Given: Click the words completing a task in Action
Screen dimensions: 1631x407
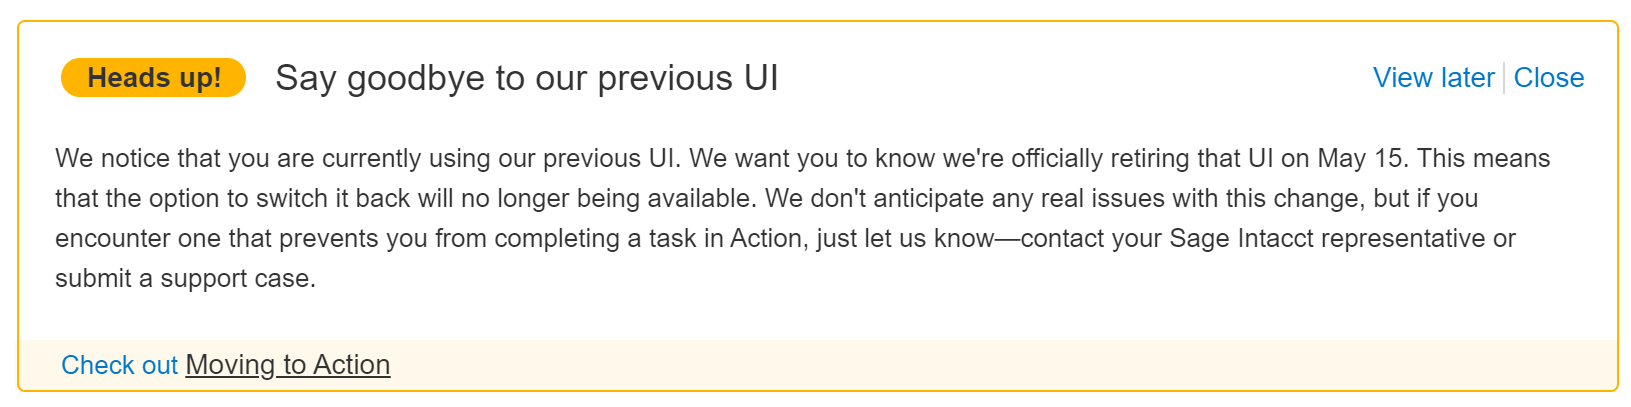Looking at the screenshot, I should pyautogui.click(x=648, y=238).
